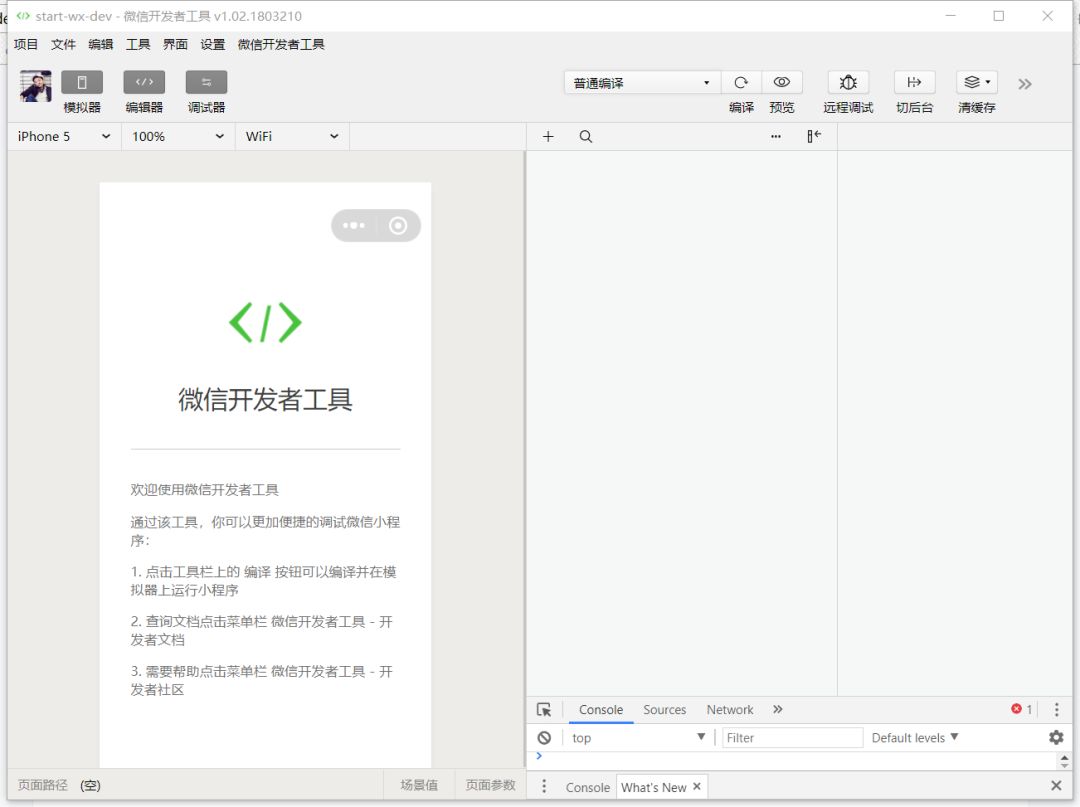Click the plus add file icon
The height and width of the screenshot is (807, 1080).
(548, 136)
